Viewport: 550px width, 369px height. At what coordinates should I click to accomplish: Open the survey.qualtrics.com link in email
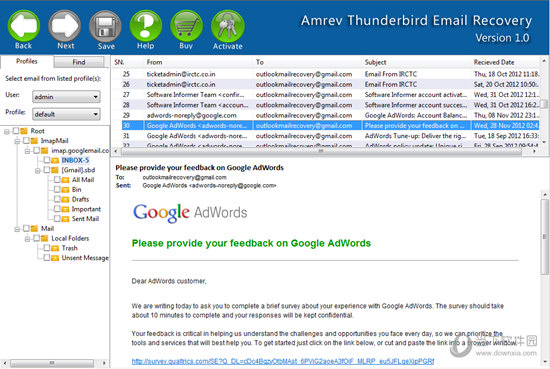click(283, 361)
